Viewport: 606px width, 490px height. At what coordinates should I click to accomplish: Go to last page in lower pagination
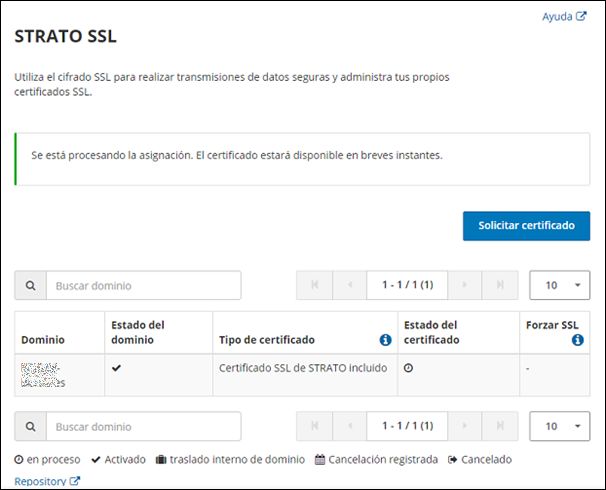tap(500, 426)
